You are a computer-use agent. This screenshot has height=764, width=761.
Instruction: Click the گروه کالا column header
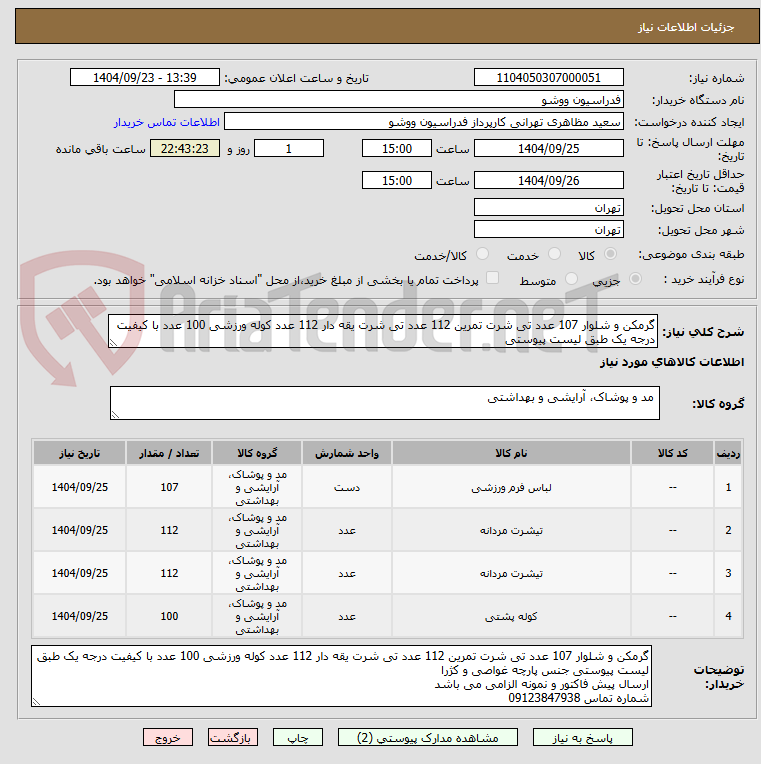(x=257, y=453)
